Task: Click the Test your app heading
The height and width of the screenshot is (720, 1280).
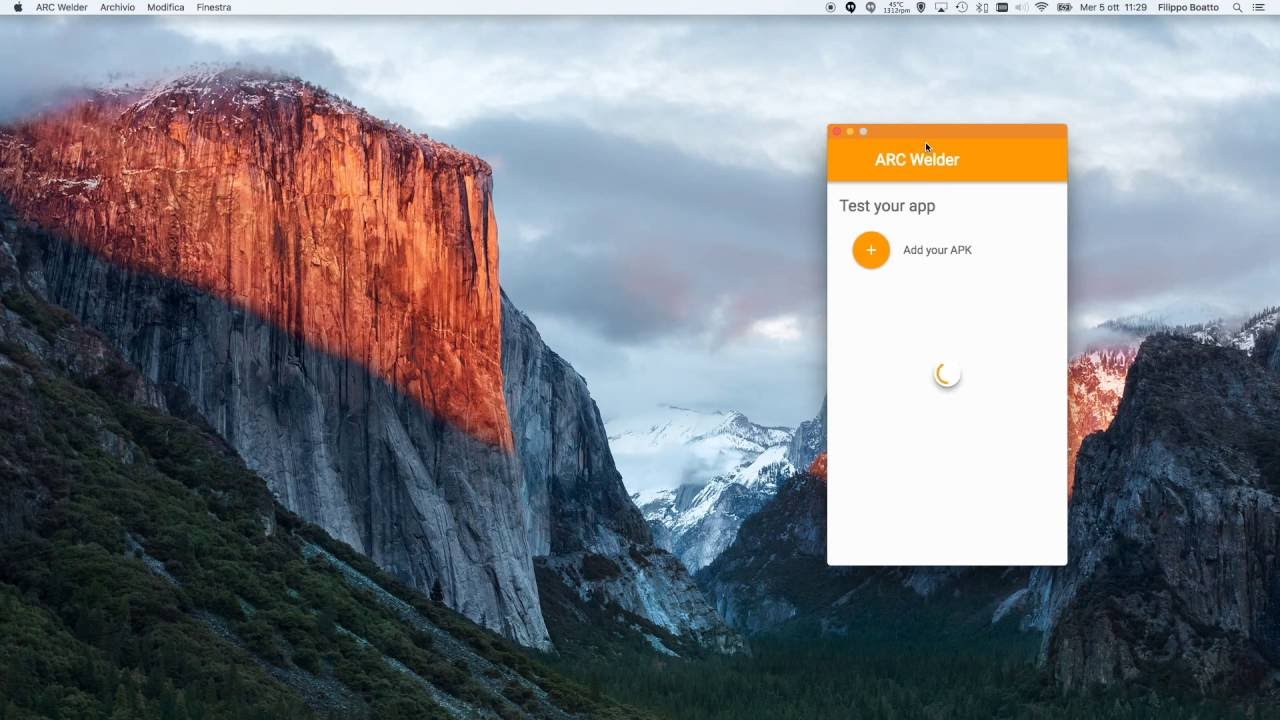Action: pos(887,206)
